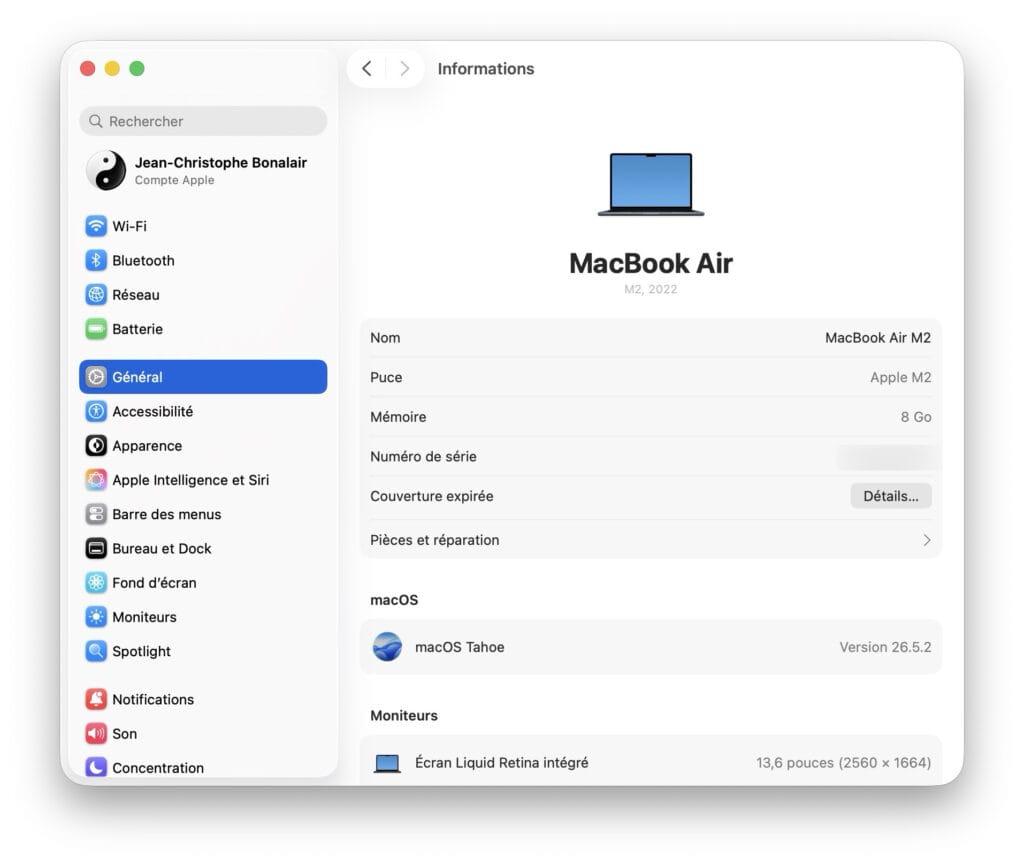Viewport: 1024px width, 865px height.
Task: Click the Apparence icon
Action: (96, 446)
